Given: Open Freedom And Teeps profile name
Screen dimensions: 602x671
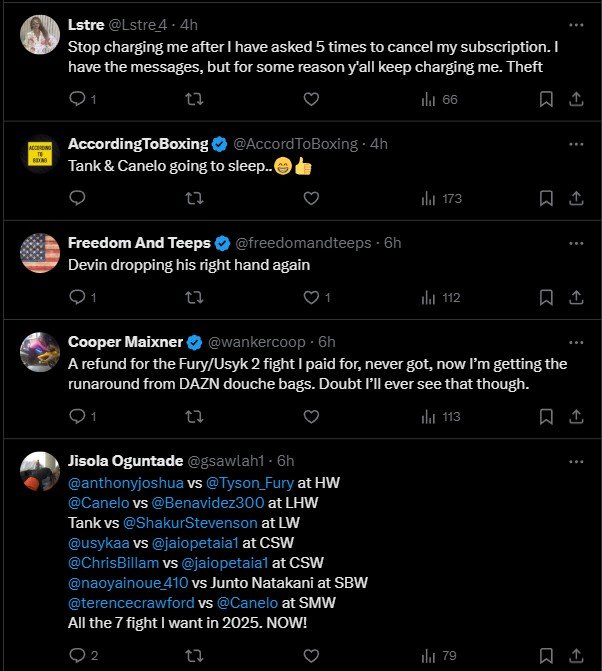Looking at the screenshot, I should click(x=139, y=243).
